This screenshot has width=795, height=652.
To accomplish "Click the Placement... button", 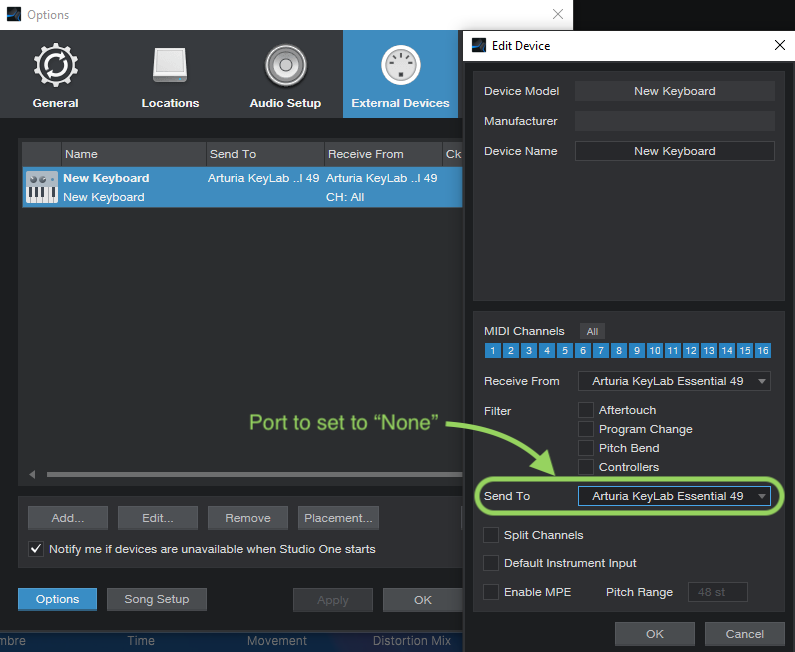I will pyautogui.click(x=338, y=518).
